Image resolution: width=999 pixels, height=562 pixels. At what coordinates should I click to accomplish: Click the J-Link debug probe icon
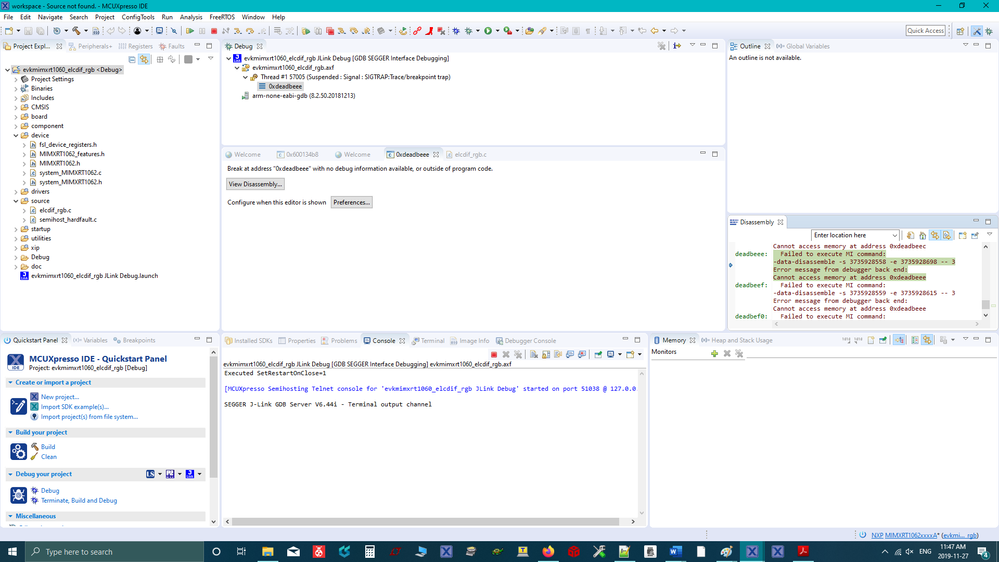[x=190, y=474]
